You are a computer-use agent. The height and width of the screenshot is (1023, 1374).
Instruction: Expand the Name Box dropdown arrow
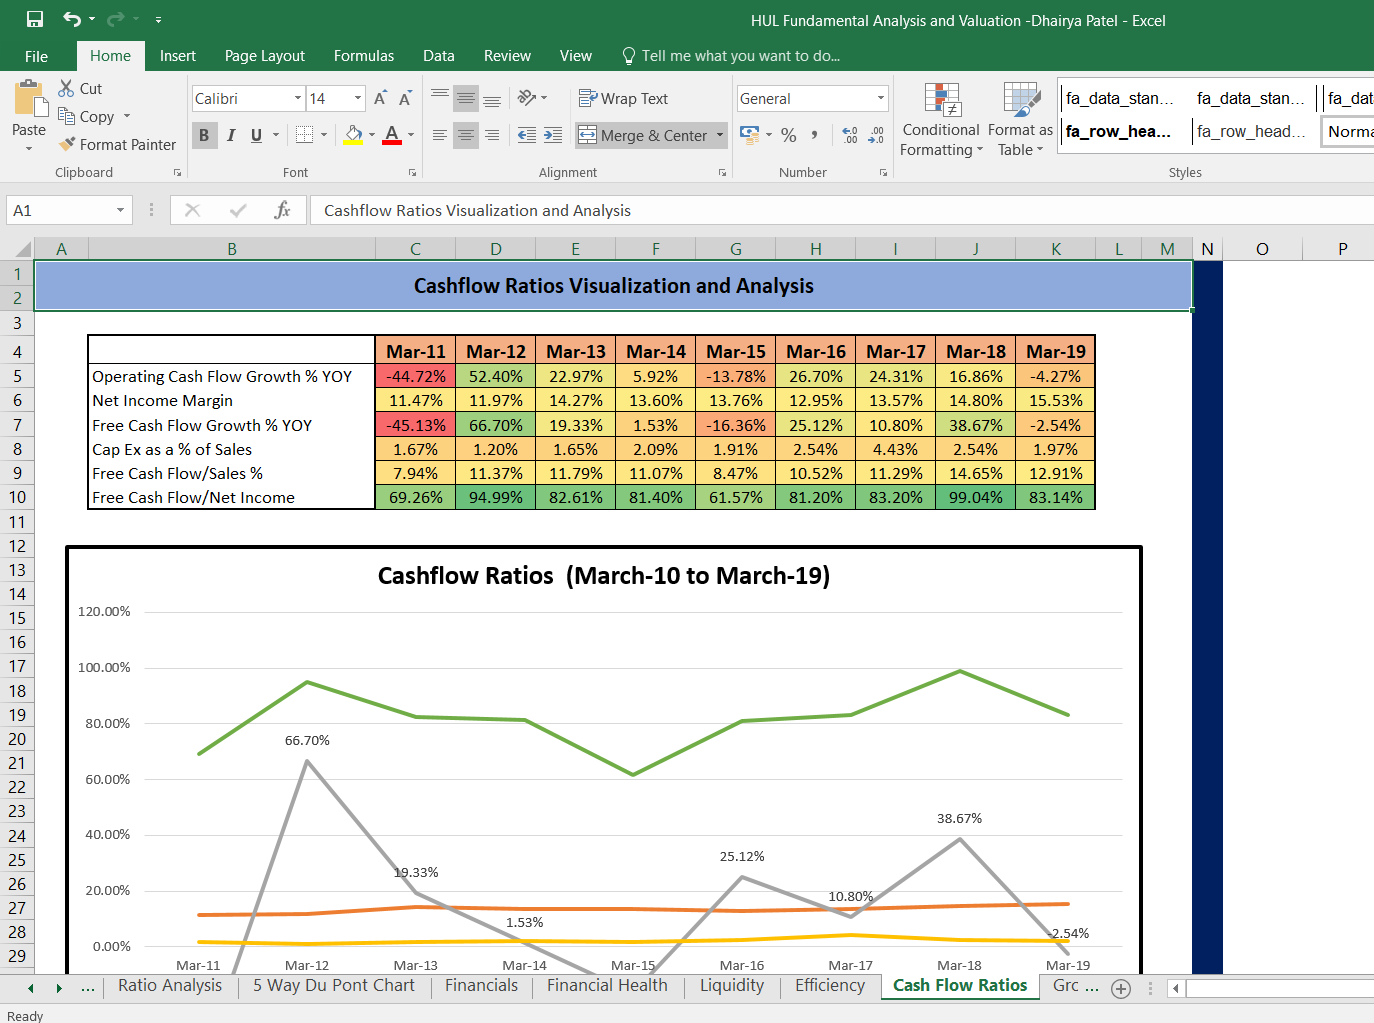[120, 210]
